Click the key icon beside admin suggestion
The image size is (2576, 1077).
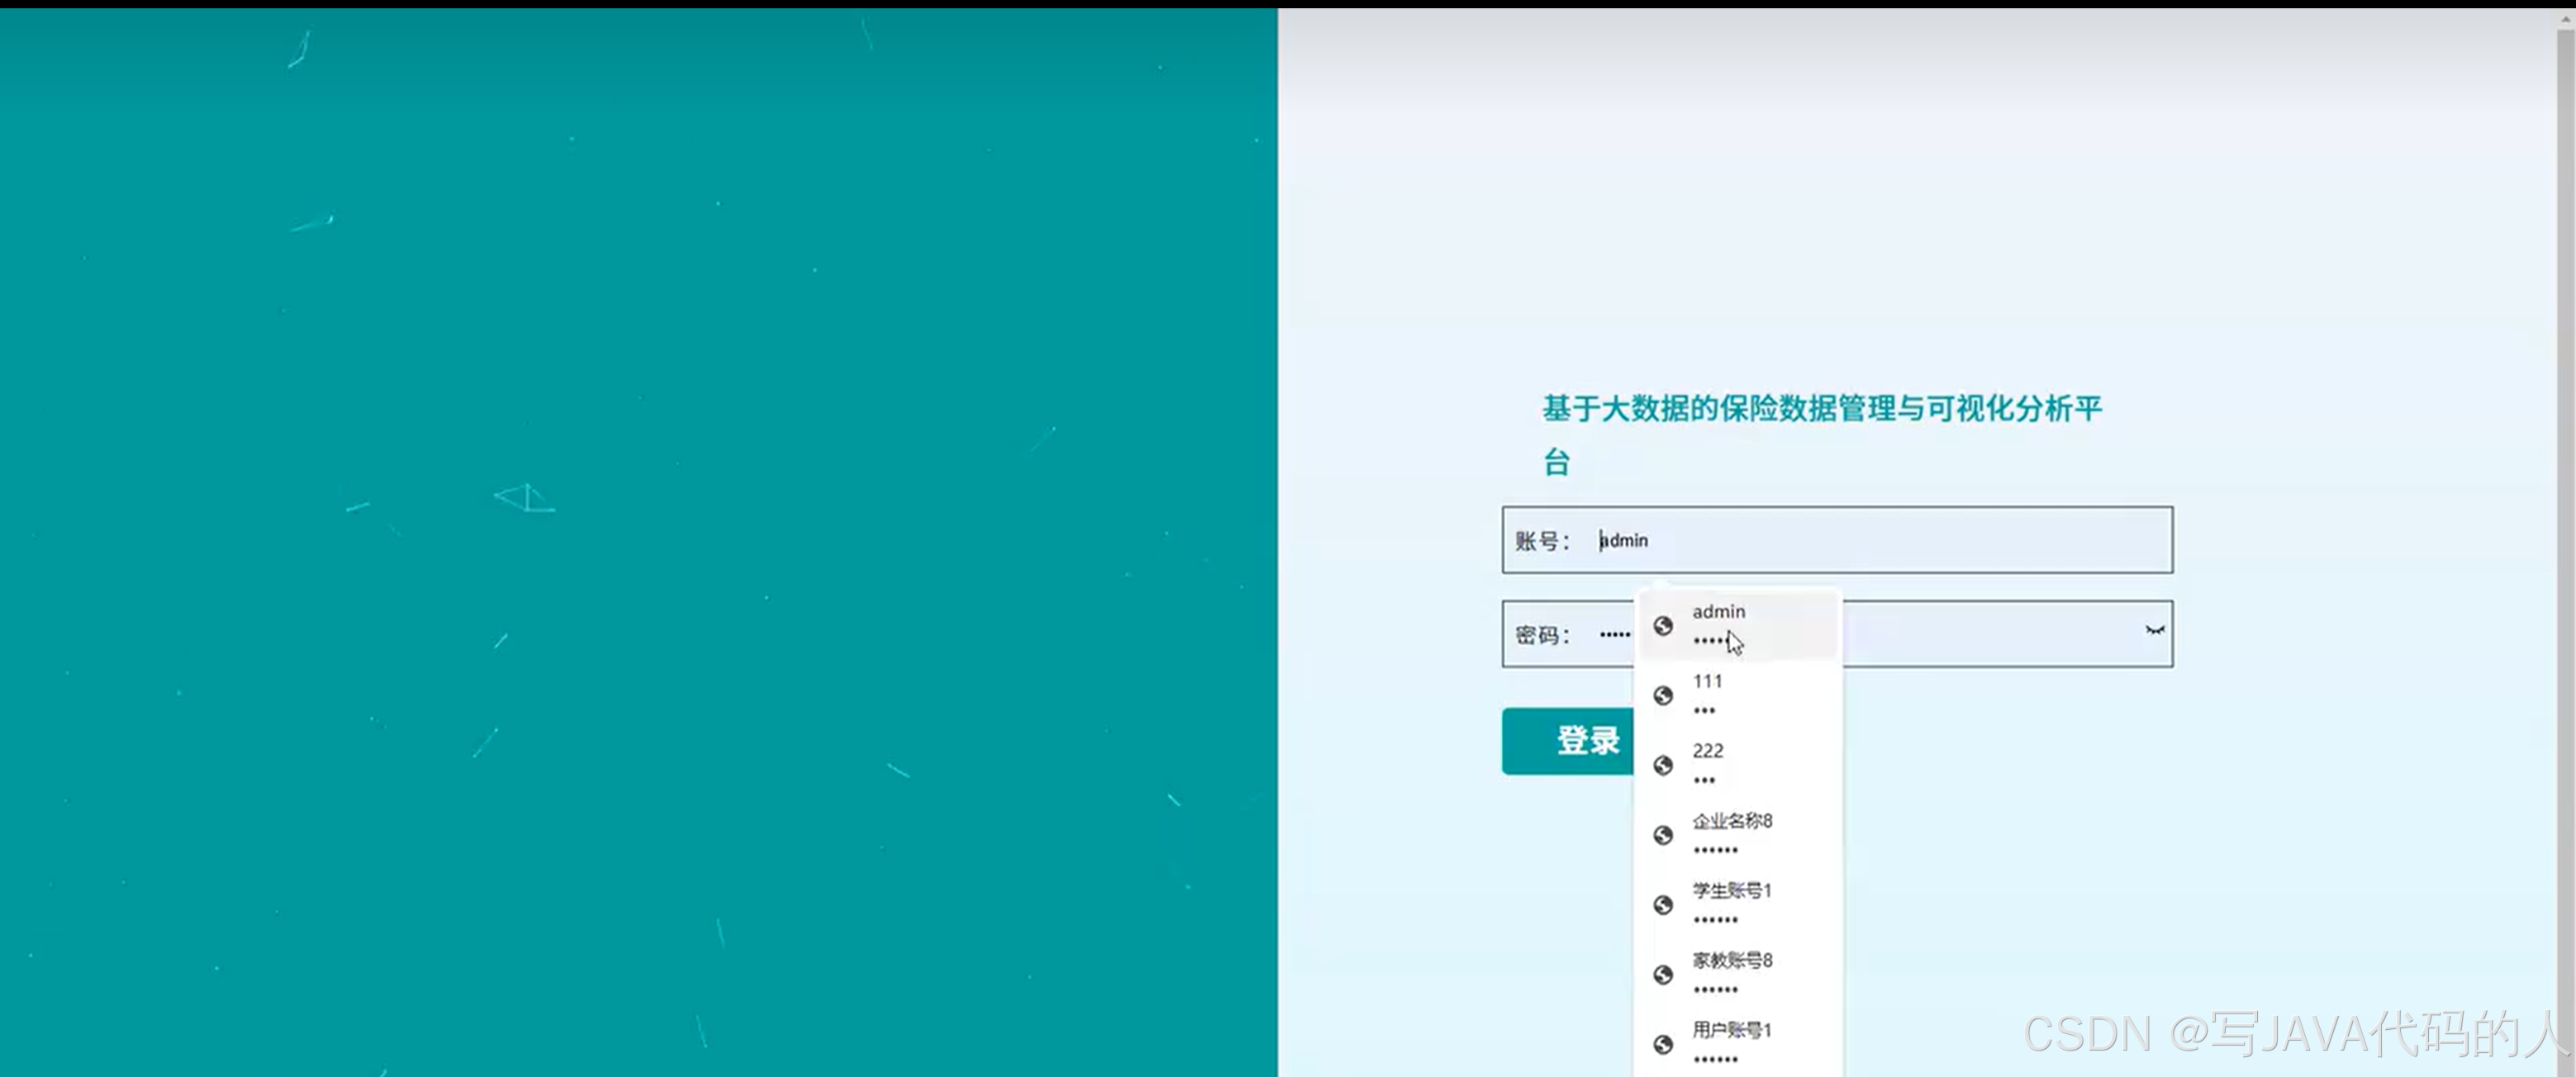click(x=1663, y=625)
